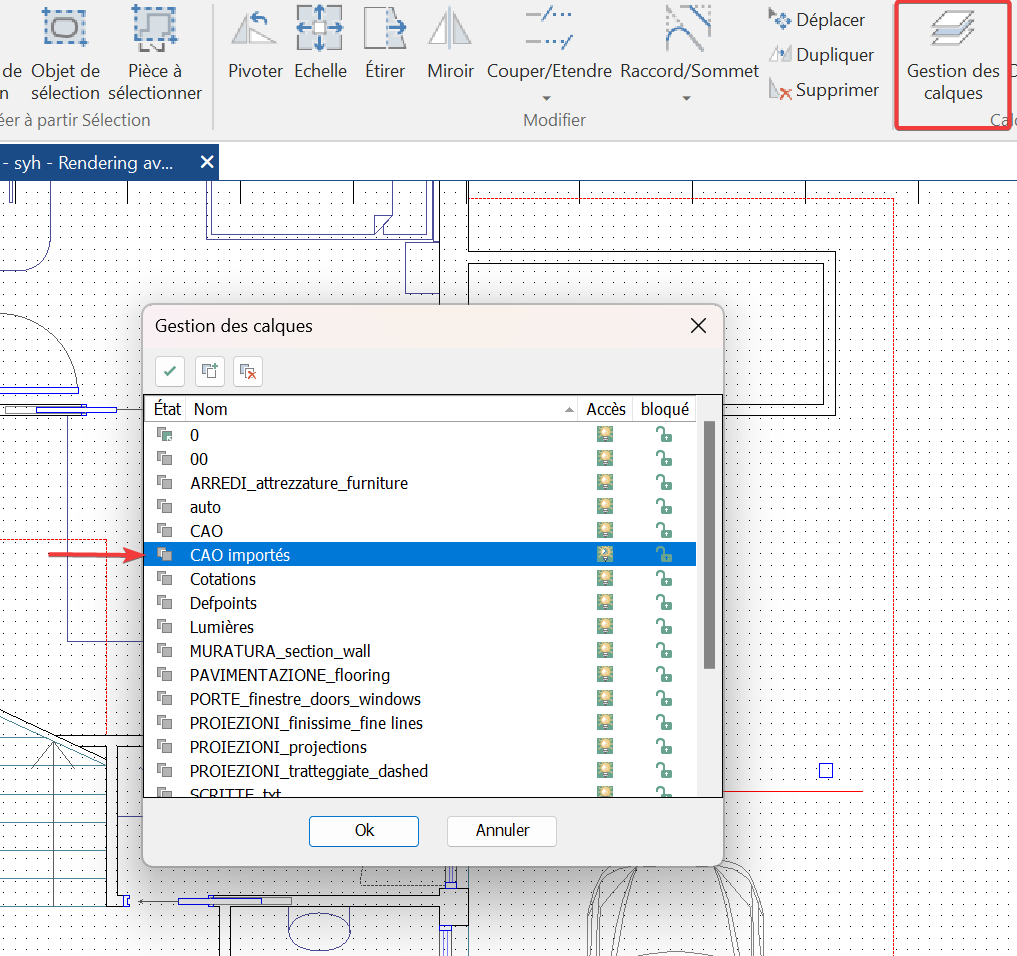1017x956 pixels.
Task: Click the delete layer icon in the dialog
Action: (248, 371)
